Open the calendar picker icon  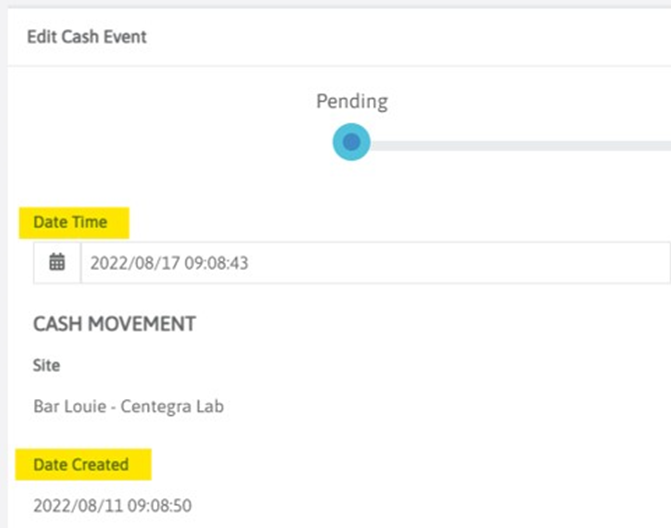[57, 263]
